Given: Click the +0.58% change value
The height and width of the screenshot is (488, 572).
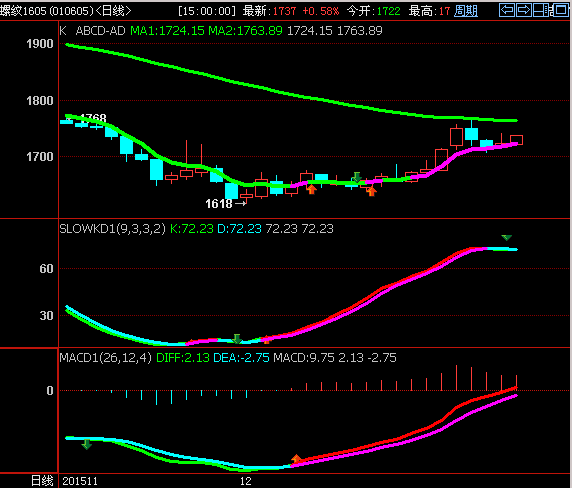Looking at the screenshot, I should point(321,11).
